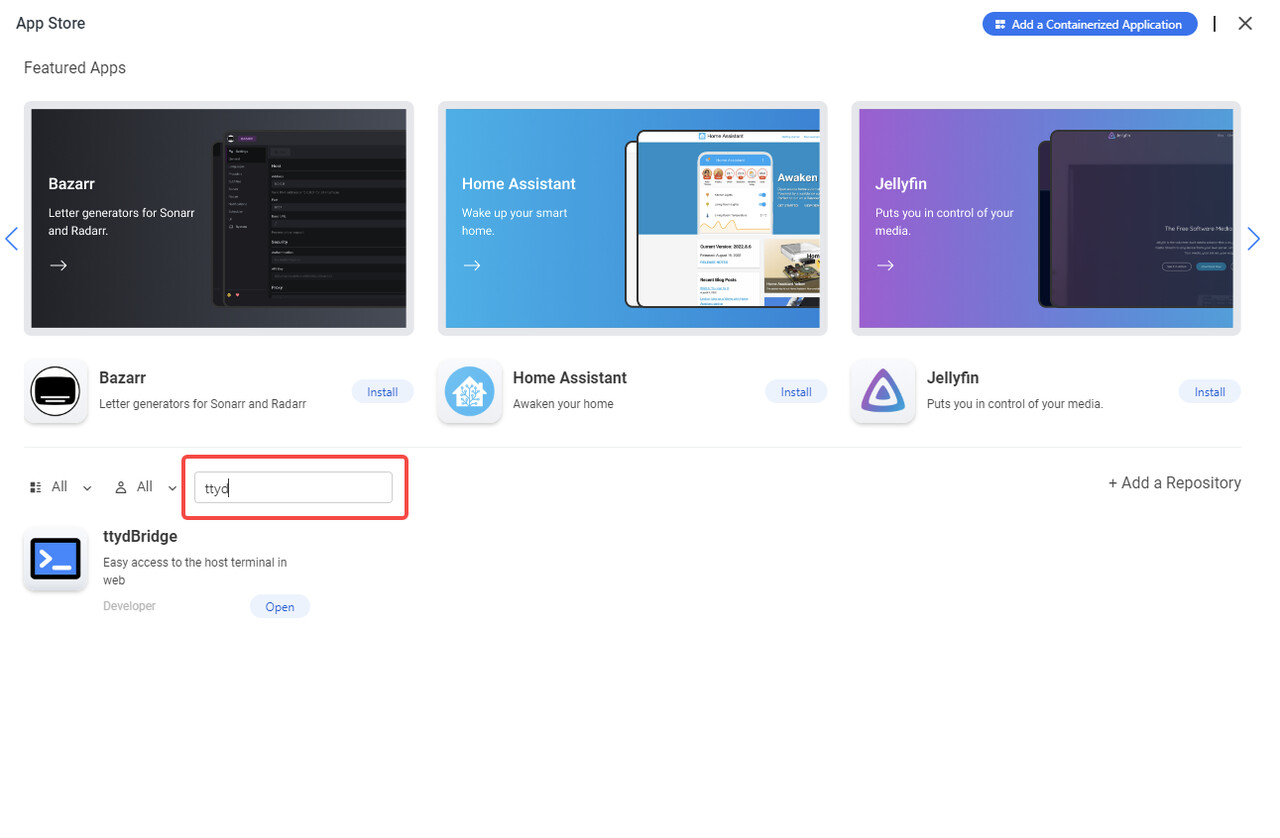
Task: Click Add a Containerized Application button
Action: tap(1089, 24)
